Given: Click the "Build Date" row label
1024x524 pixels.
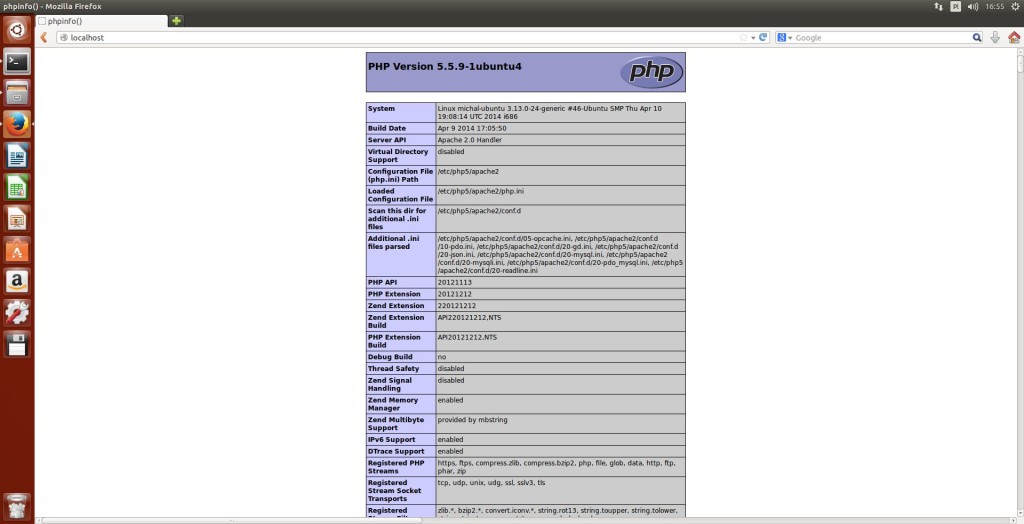Looking at the screenshot, I should 387,128.
